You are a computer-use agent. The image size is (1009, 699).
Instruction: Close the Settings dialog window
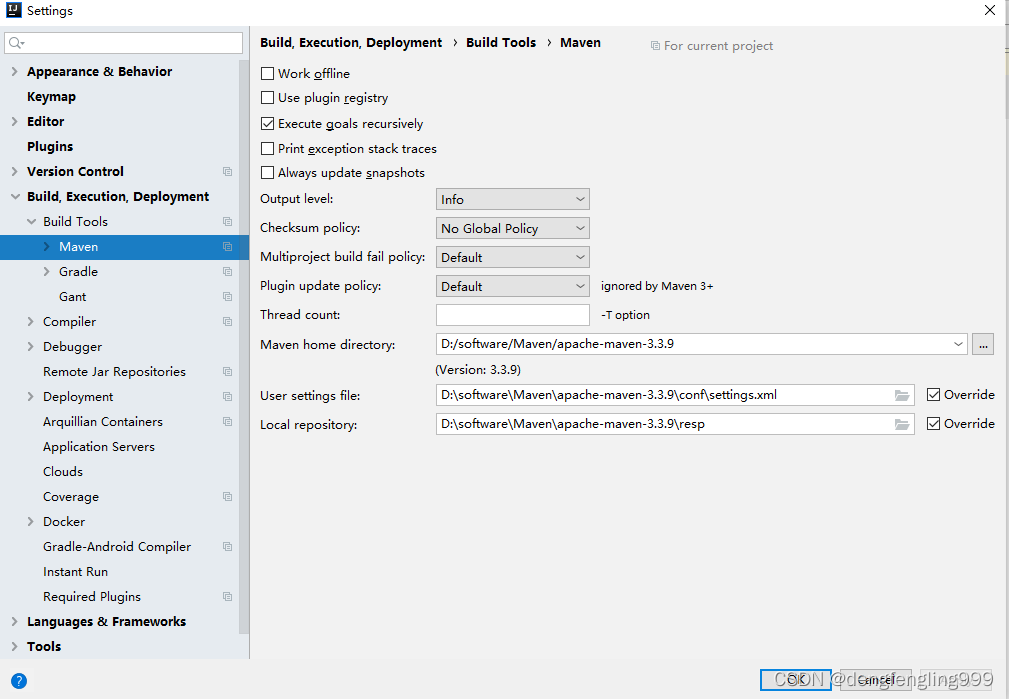pos(990,10)
